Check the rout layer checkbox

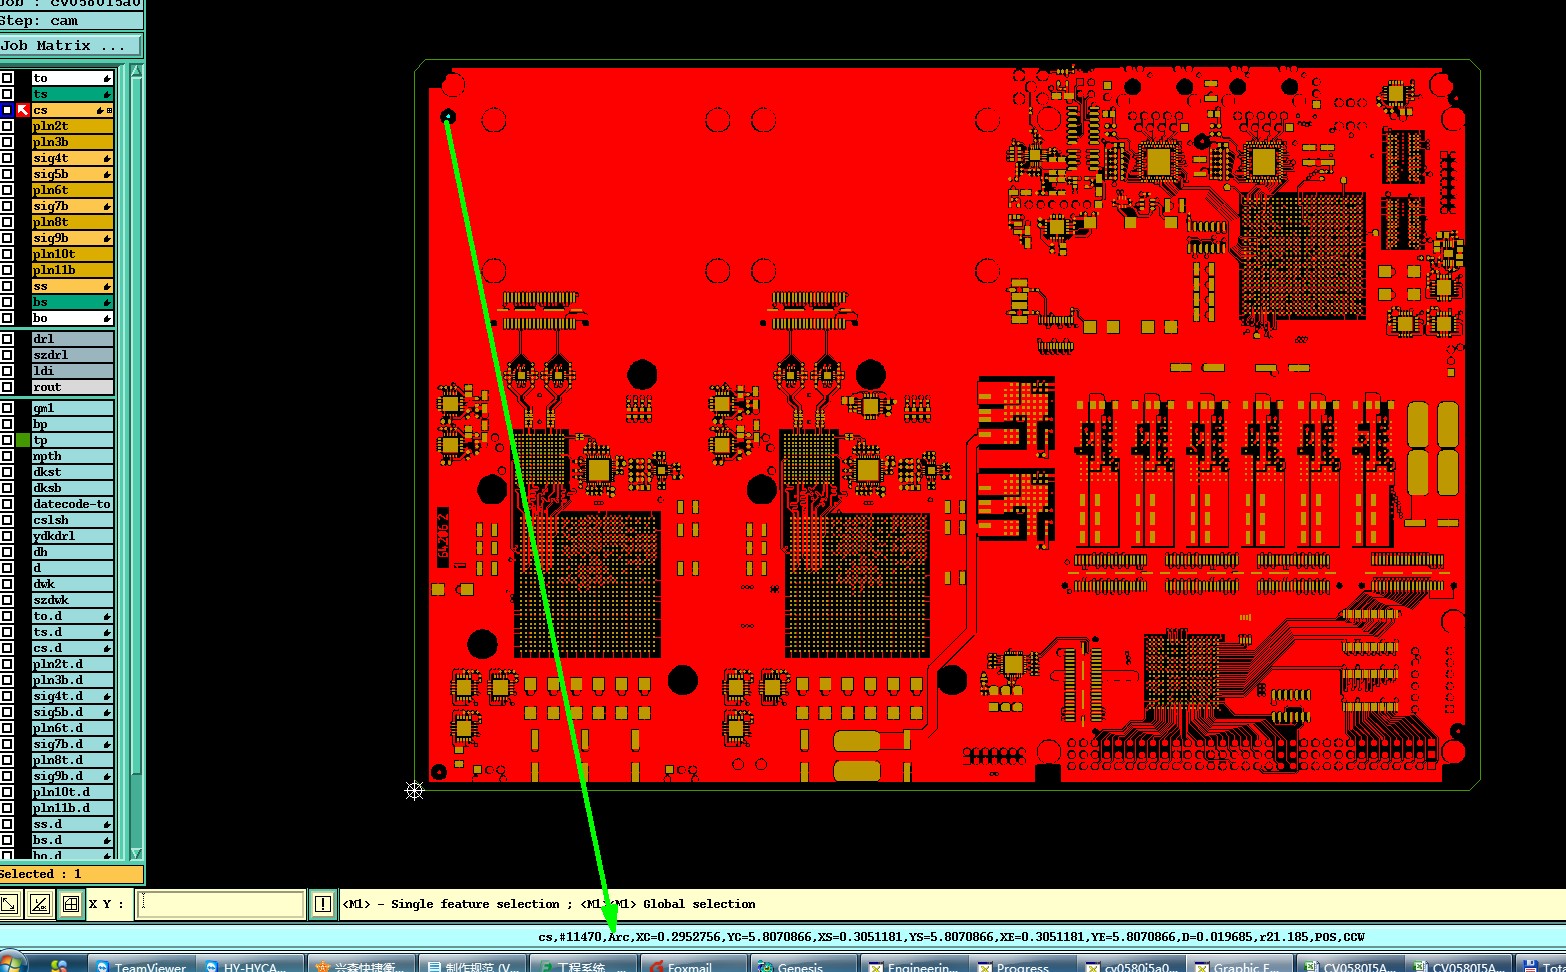7,387
